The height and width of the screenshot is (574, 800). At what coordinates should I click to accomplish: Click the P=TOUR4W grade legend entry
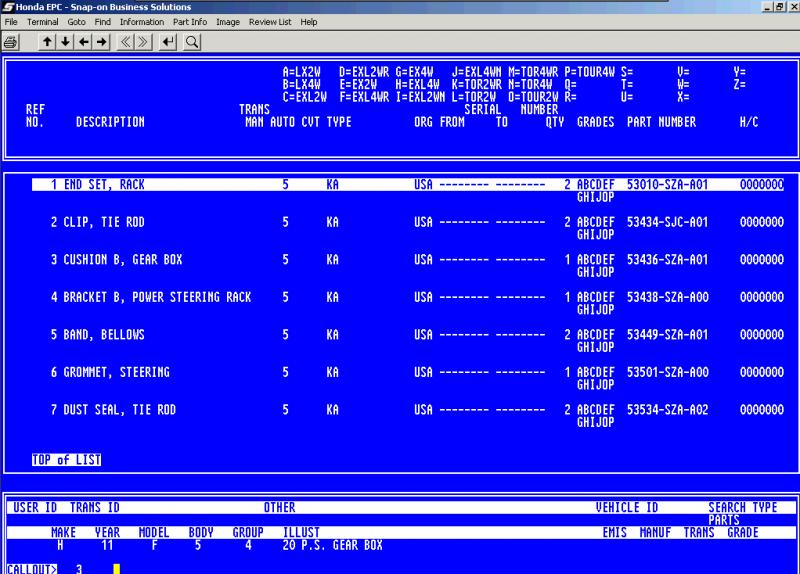(x=589, y=72)
